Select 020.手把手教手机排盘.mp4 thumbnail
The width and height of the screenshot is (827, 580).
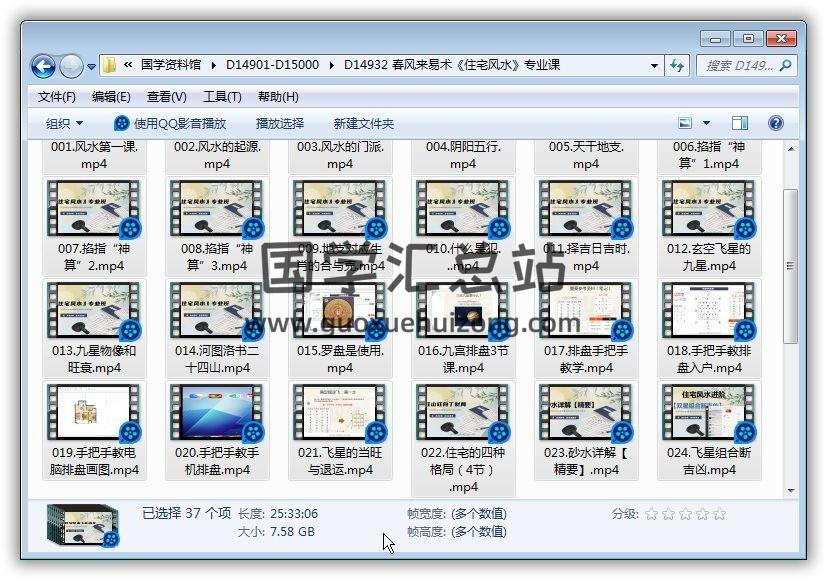[217, 412]
